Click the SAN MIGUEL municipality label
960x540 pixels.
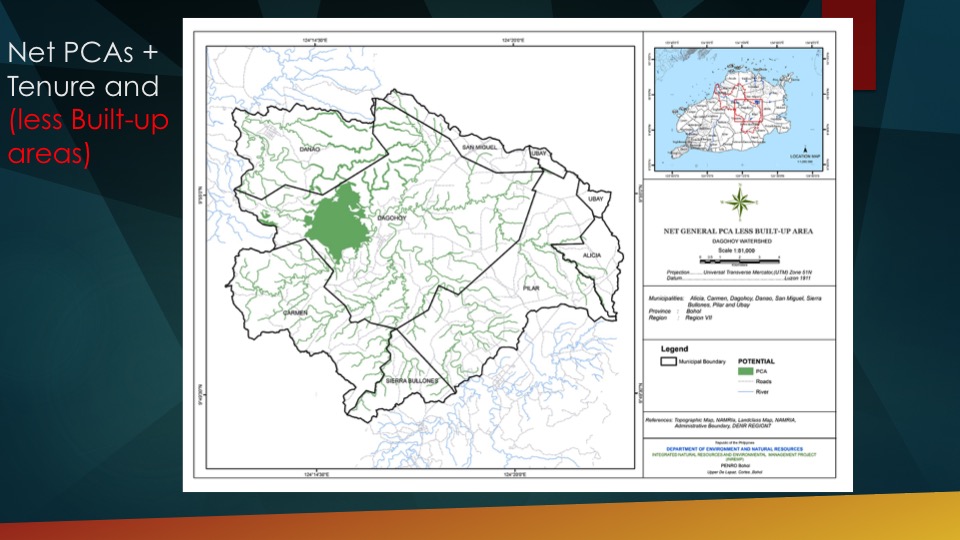pos(480,148)
